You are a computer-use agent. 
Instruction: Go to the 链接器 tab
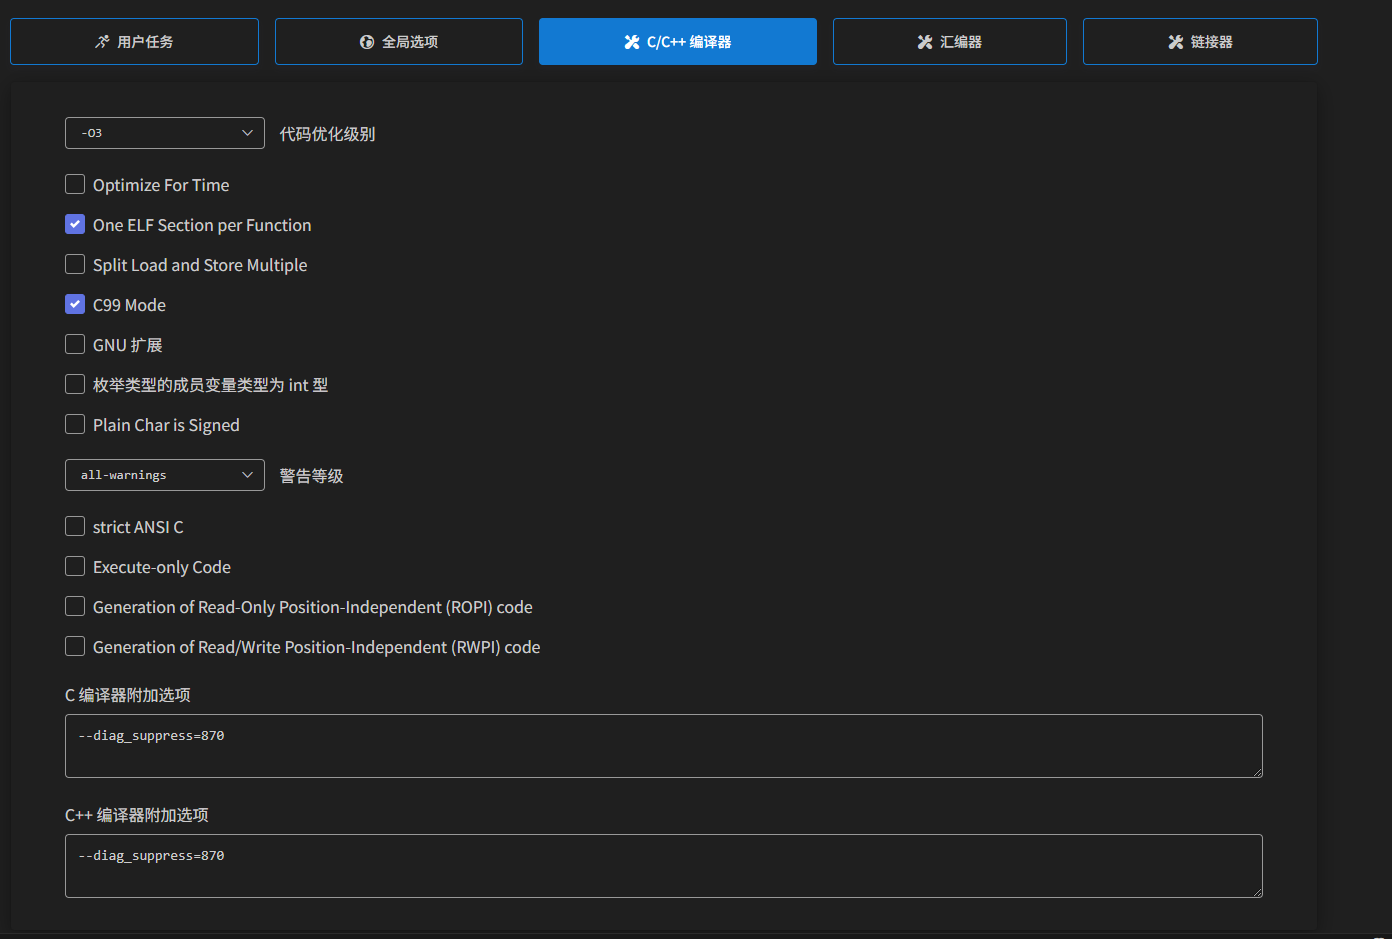[x=1200, y=41]
